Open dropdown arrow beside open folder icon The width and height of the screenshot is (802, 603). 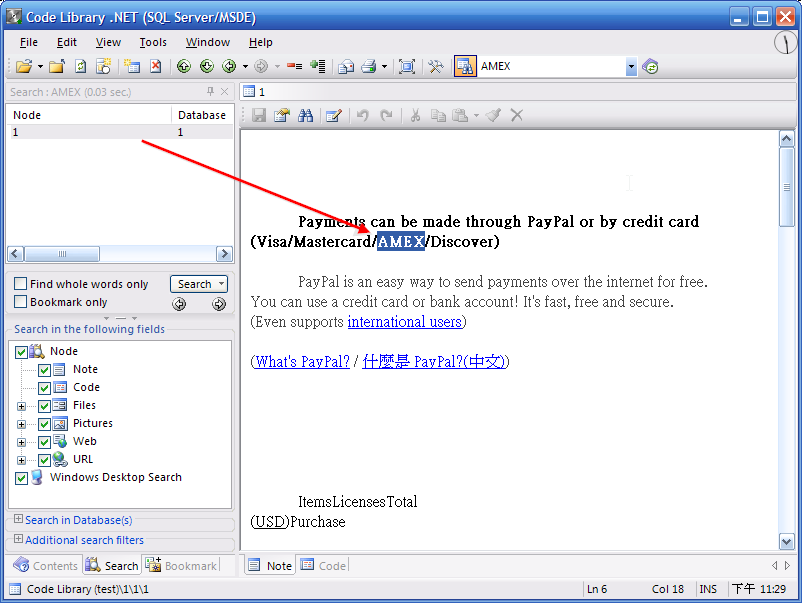coord(40,66)
